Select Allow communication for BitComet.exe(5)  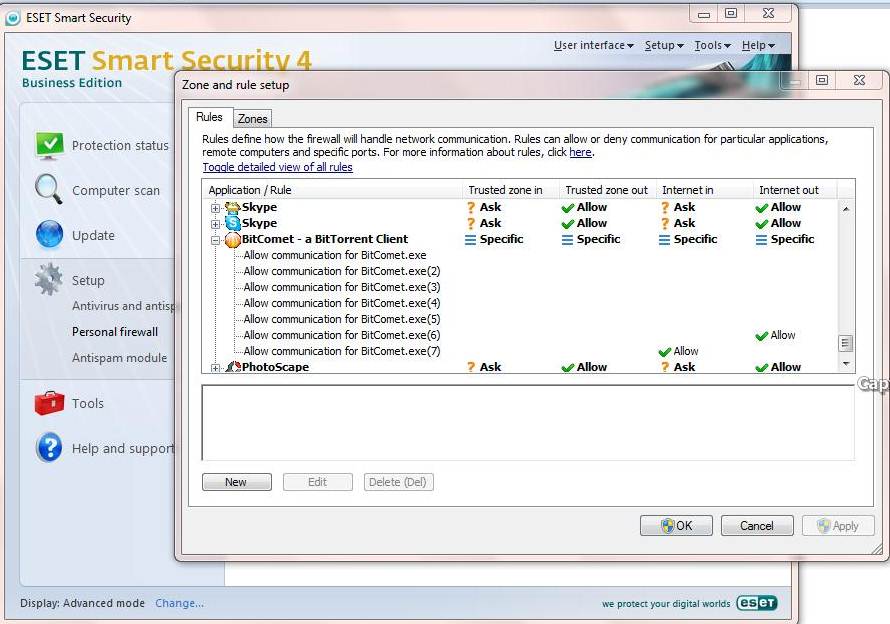[x=342, y=319]
